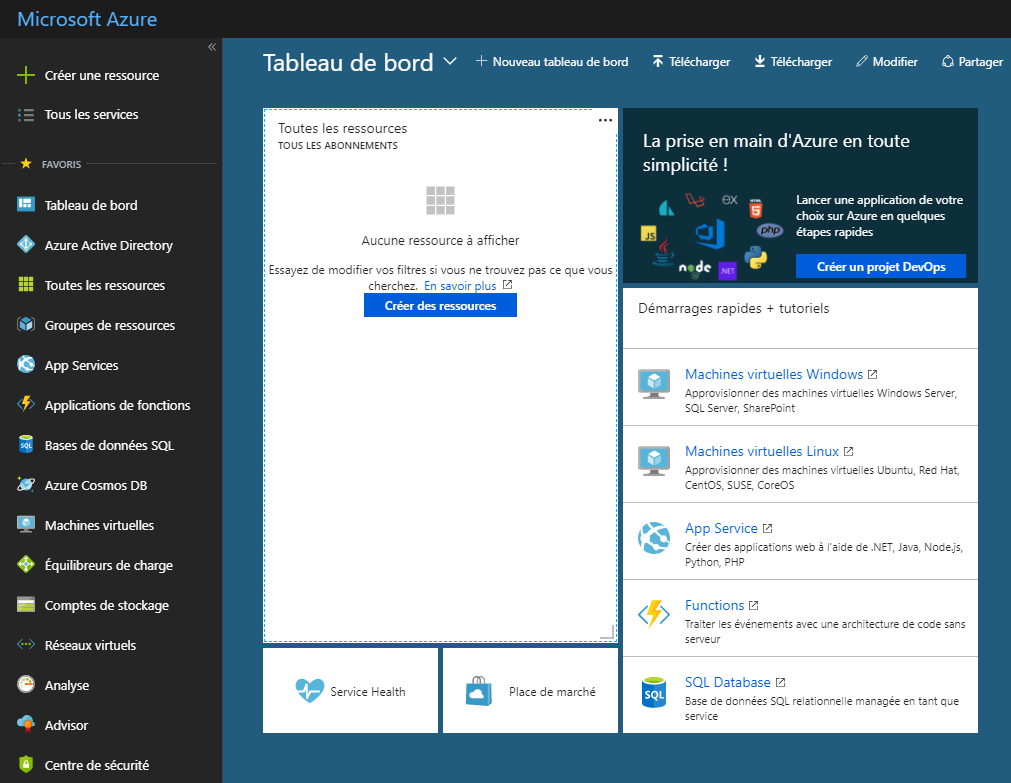This screenshot has width=1011, height=783.
Task: Click the empty resources grid placeholder icon
Action: tap(440, 201)
